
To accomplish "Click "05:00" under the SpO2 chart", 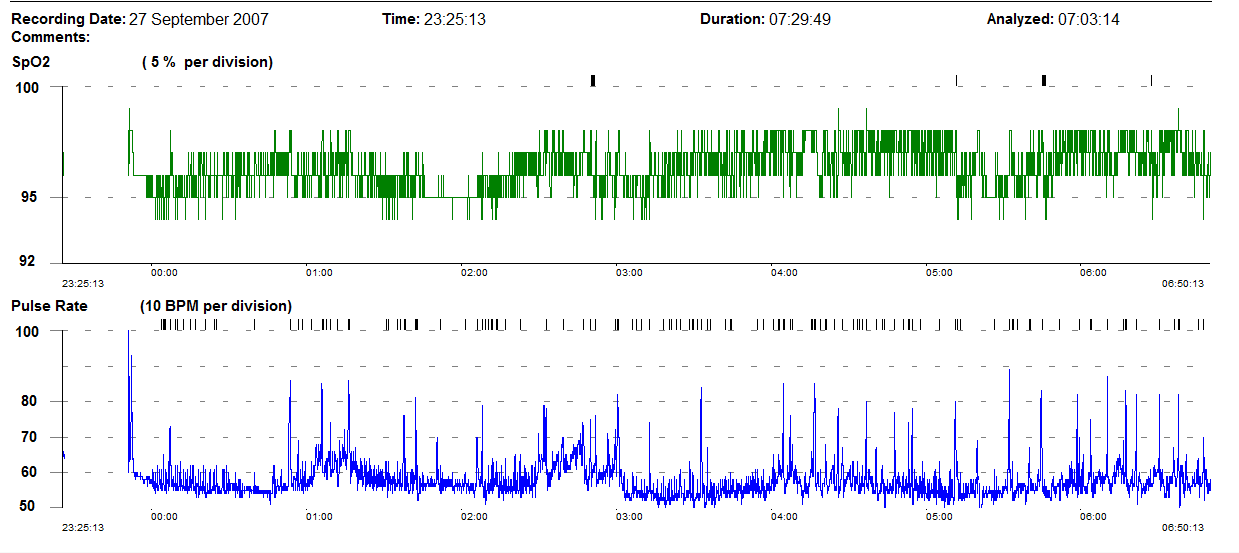I will [939, 273].
